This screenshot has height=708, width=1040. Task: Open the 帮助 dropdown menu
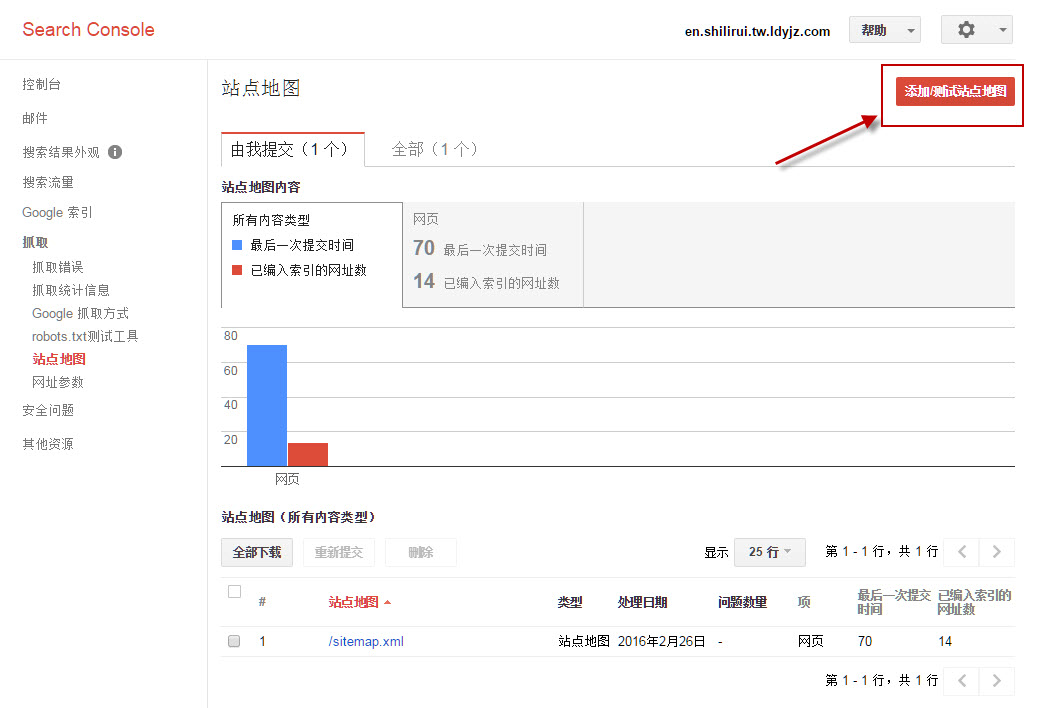point(884,29)
